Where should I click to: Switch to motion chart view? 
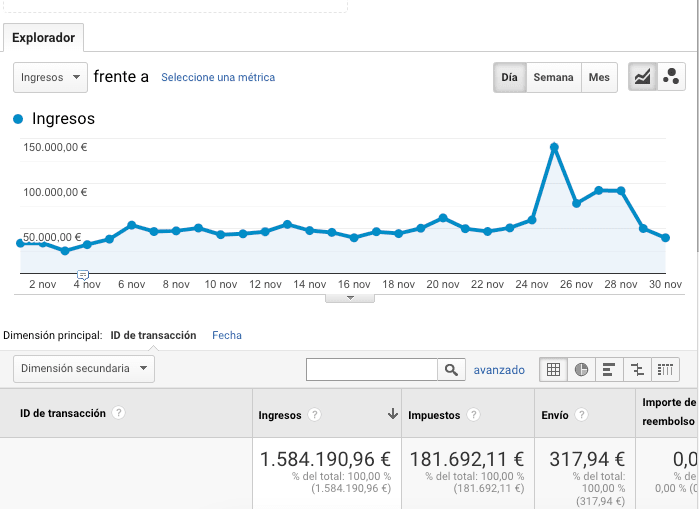(670, 77)
